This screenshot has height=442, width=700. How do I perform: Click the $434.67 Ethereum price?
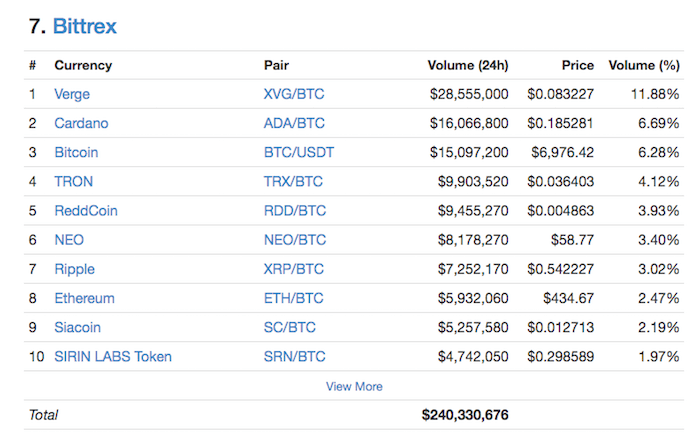click(568, 298)
